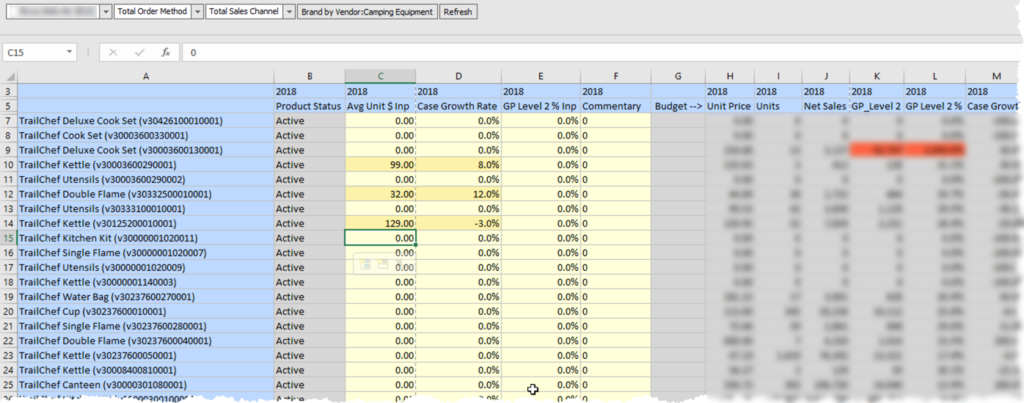Select column D header
This screenshot has width=1024, height=403.
coord(458,76)
